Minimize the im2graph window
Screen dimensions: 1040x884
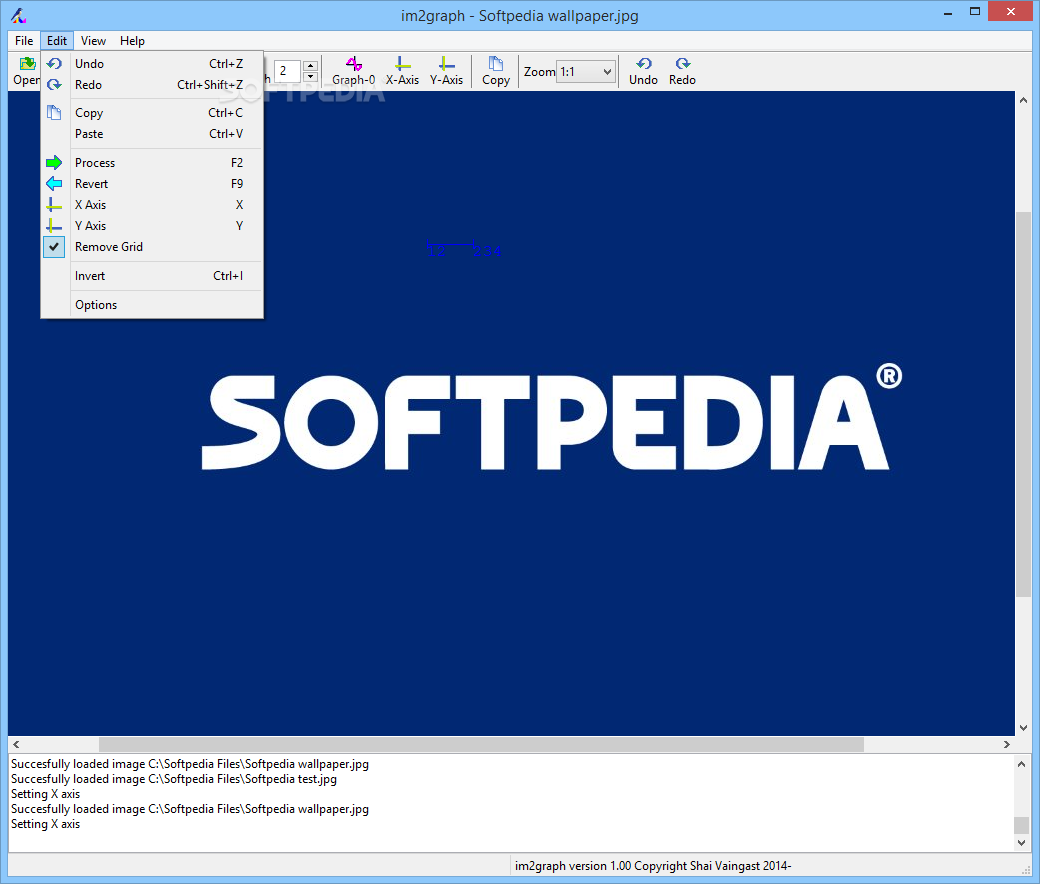[948, 12]
